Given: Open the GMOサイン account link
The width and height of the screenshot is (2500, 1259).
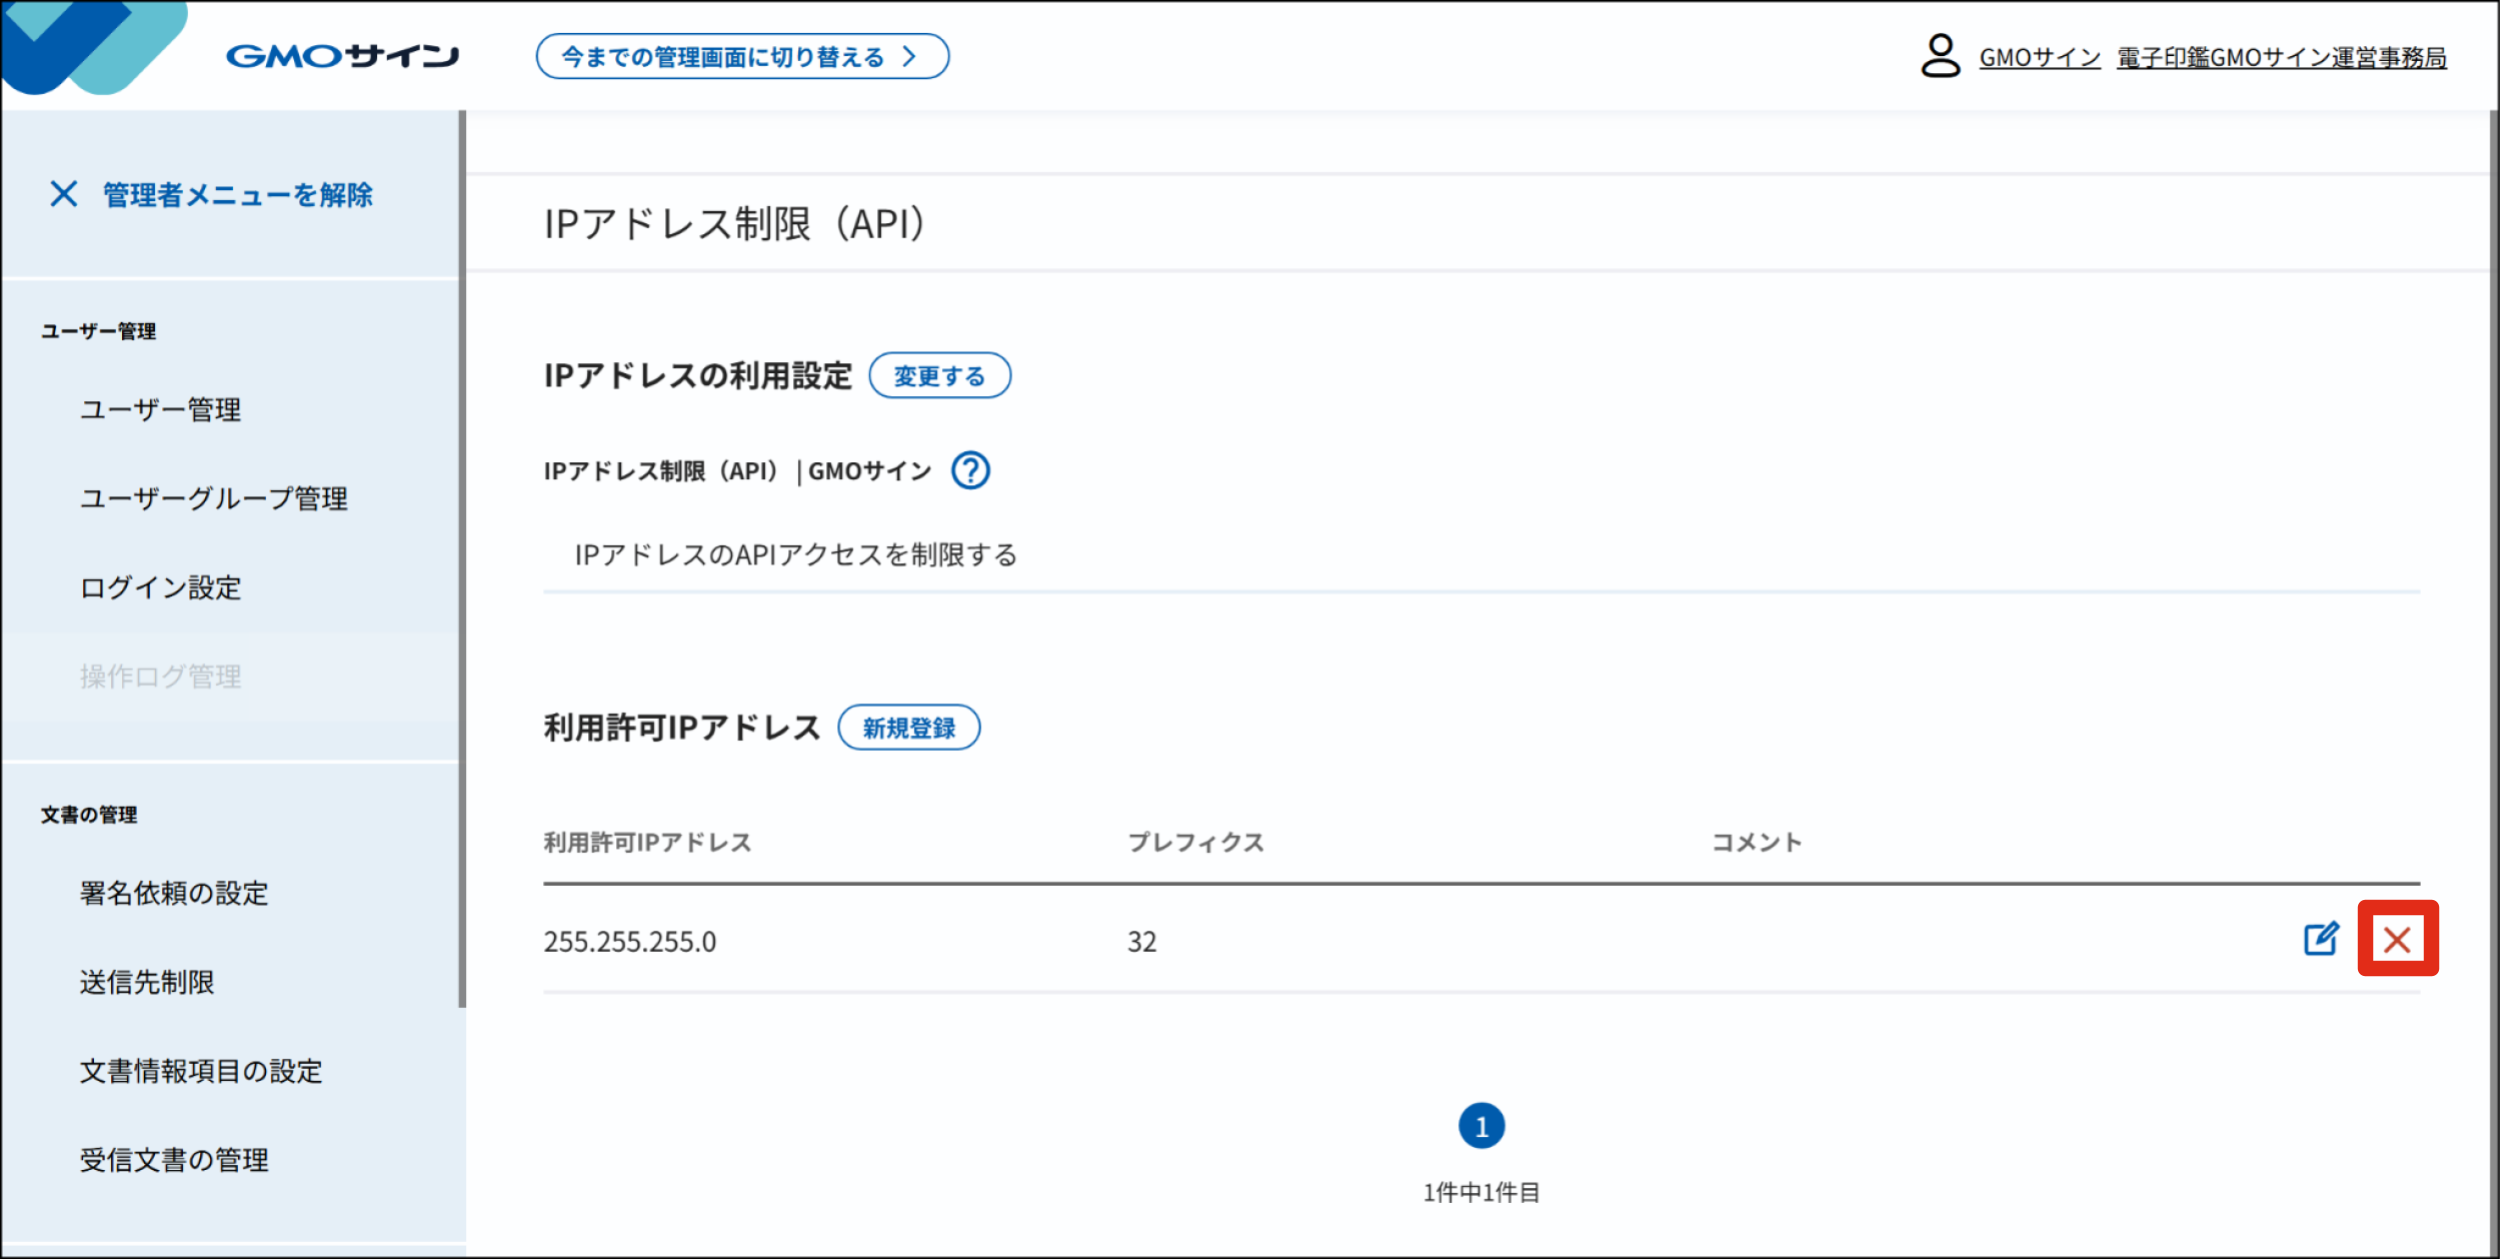Looking at the screenshot, I should click(x=2038, y=57).
